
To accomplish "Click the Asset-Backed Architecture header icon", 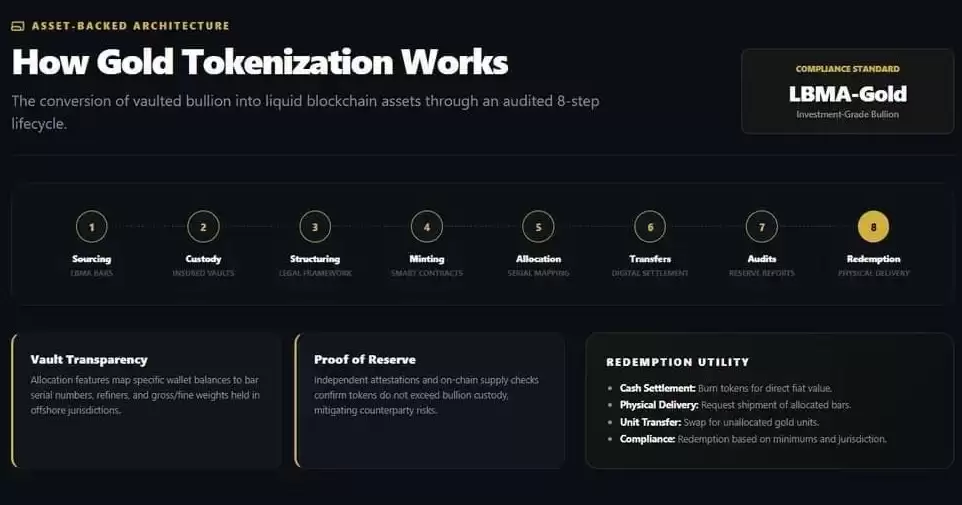I will [x=18, y=26].
